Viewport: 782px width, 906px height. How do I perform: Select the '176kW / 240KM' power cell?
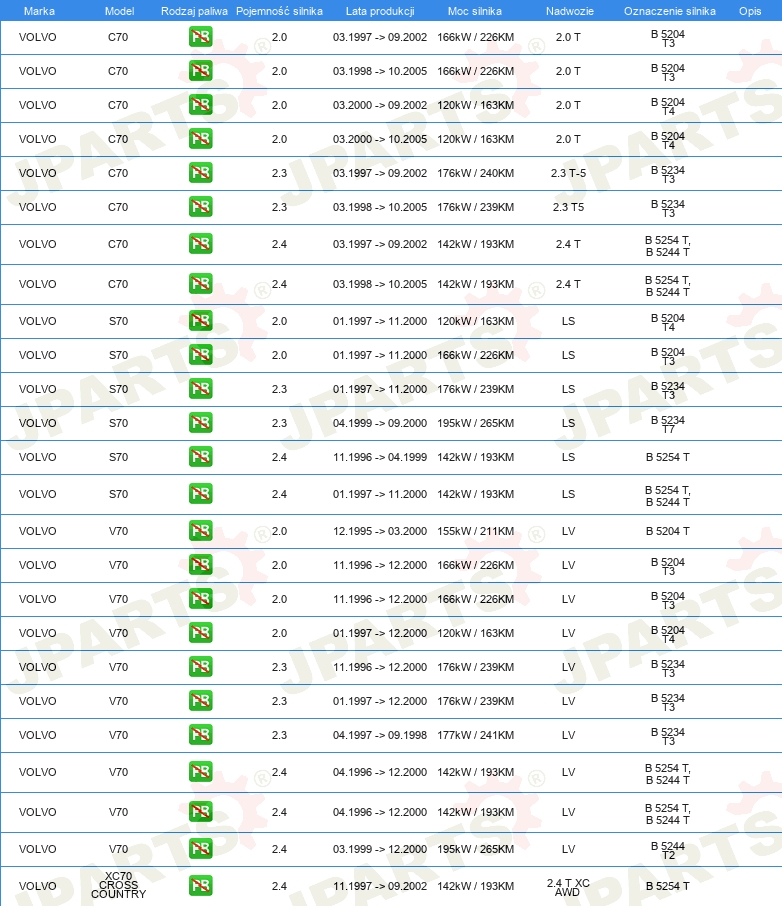[475, 173]
